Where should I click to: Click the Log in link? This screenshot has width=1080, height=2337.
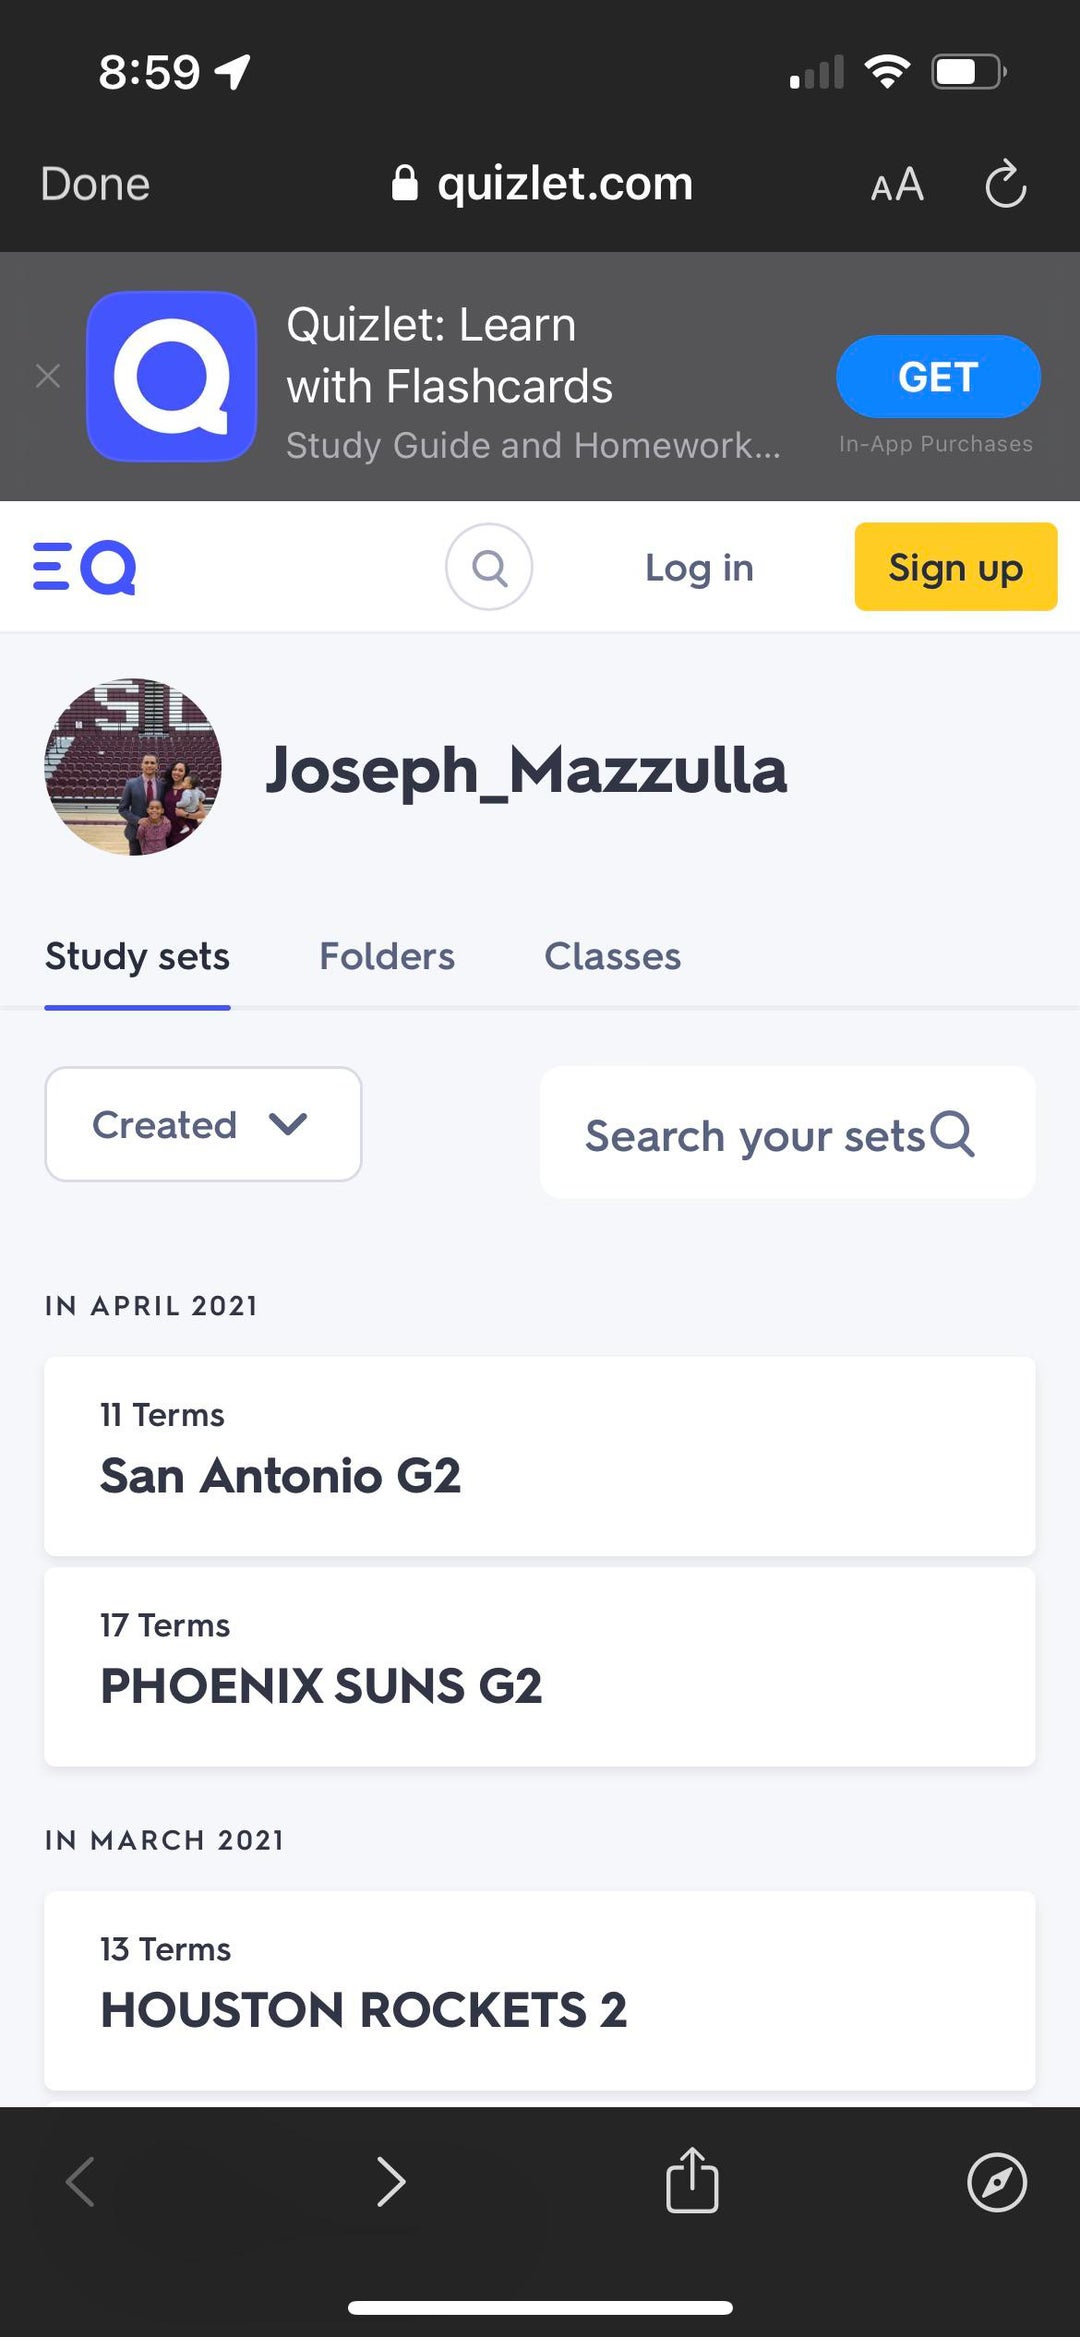[699, 567]
